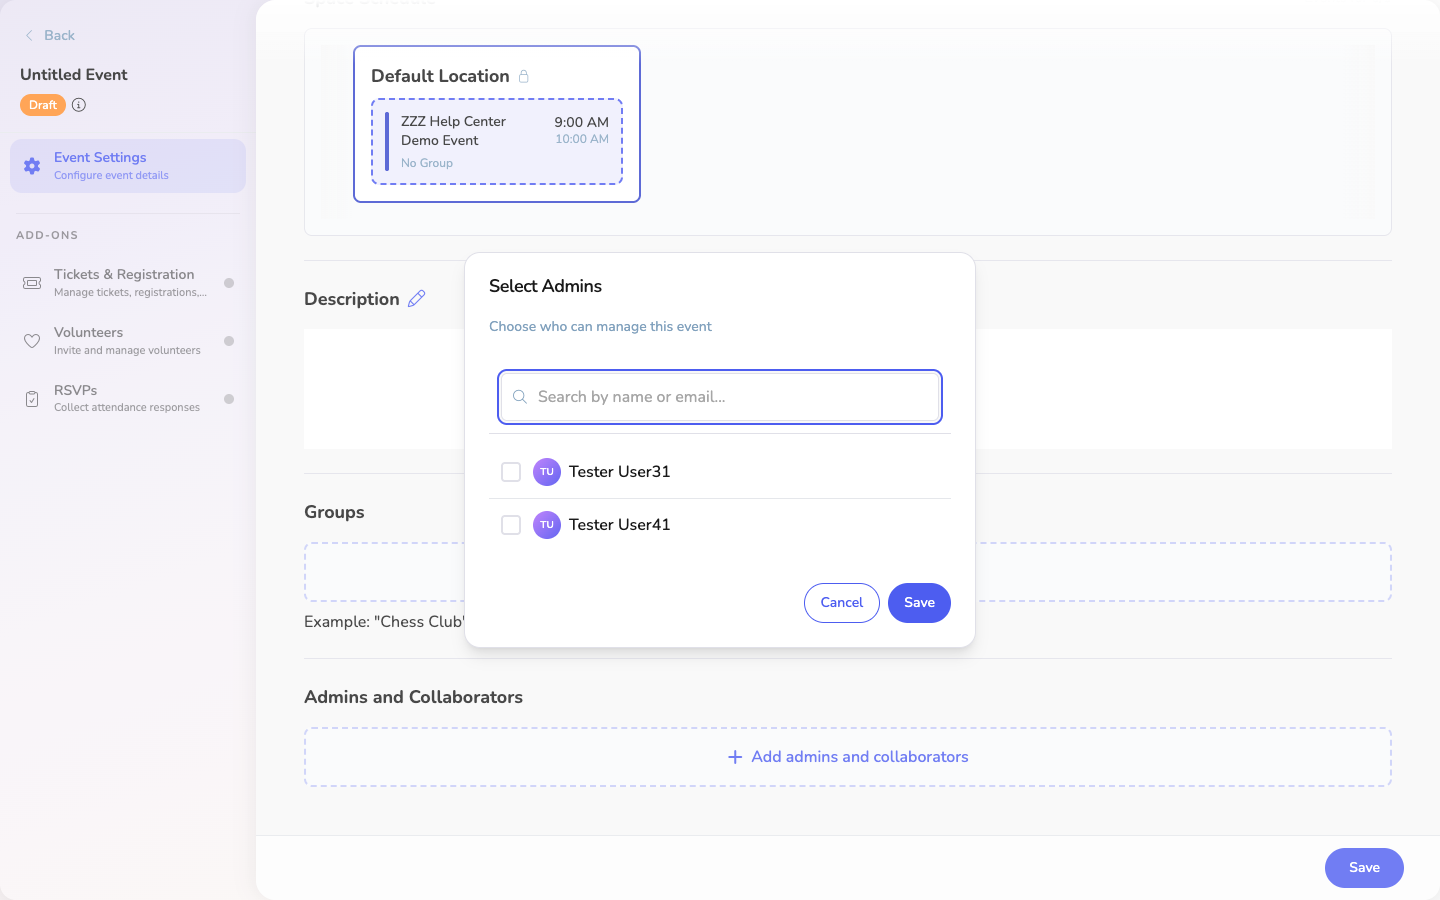Check the Tester User41 checkbox
The image size is (1440, 900).
coord(511,525)
